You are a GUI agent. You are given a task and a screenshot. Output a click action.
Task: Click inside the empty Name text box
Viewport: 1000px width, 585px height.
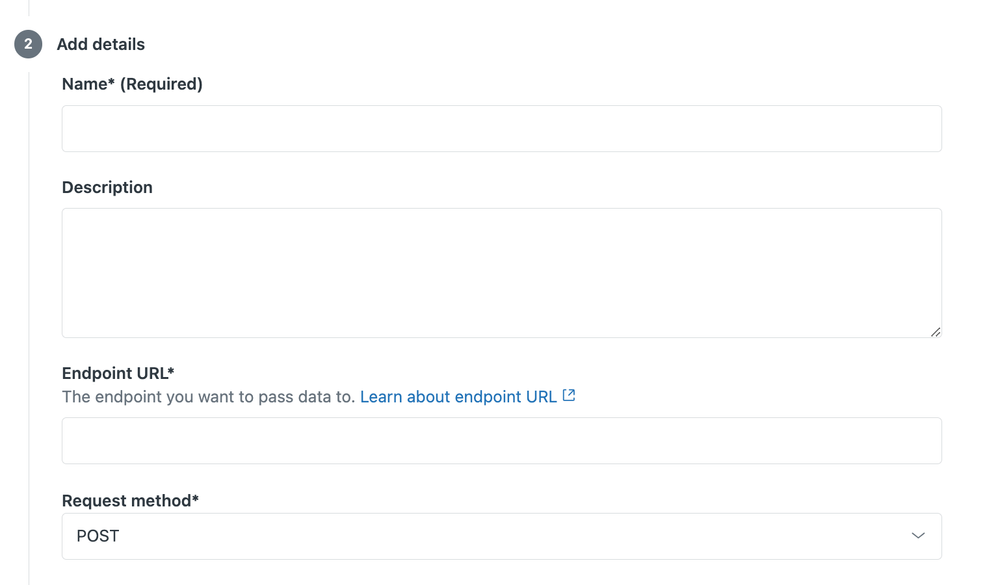[x=500, y=128]
